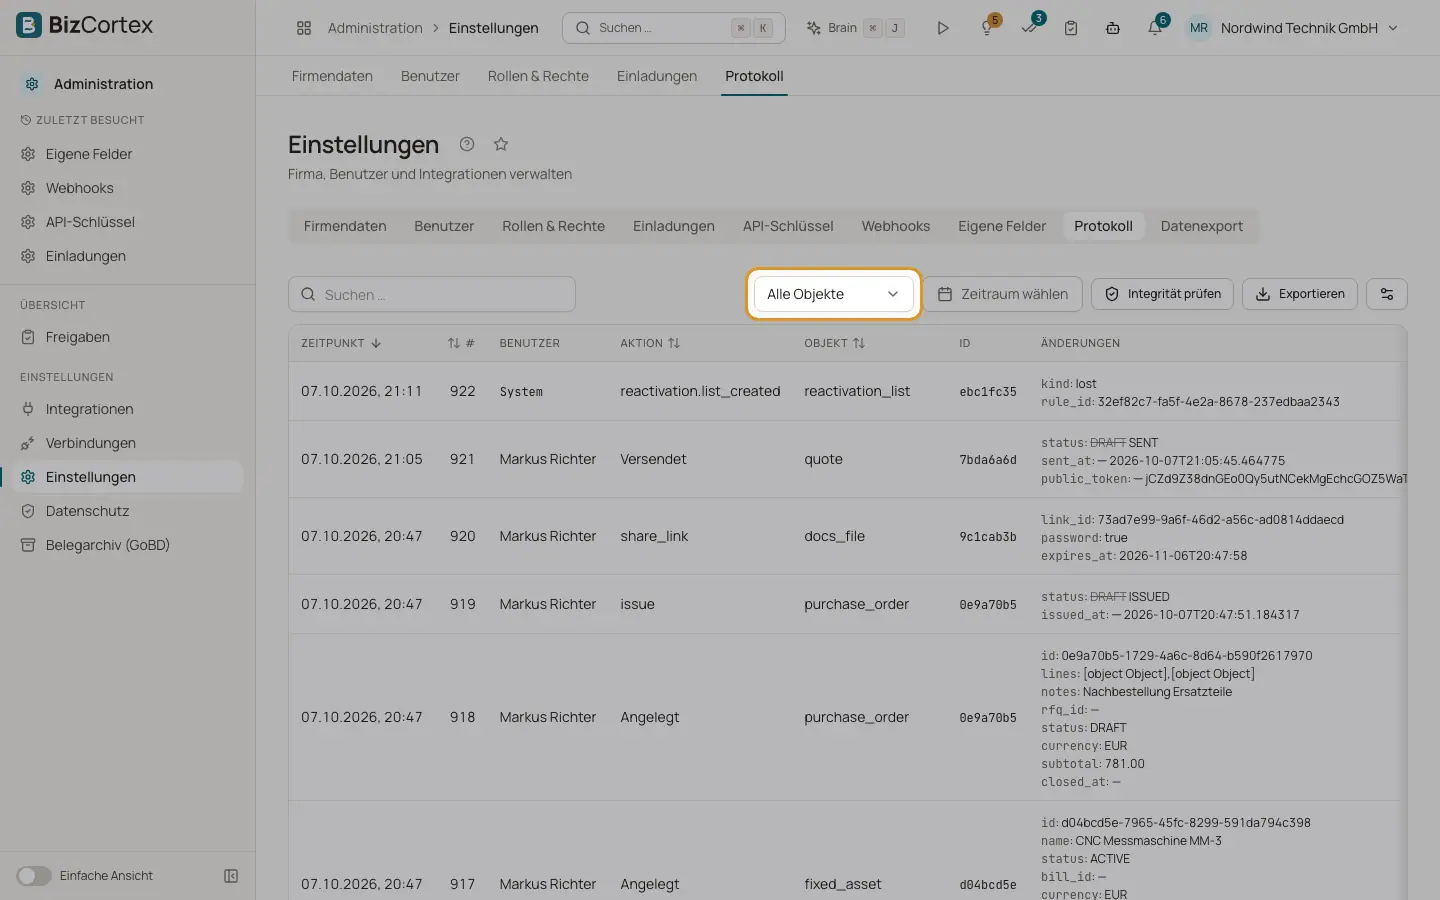The height and width of the screenshot is (900, 1440).
Task: Click the Exportieren button
Action: point(1300,294)
